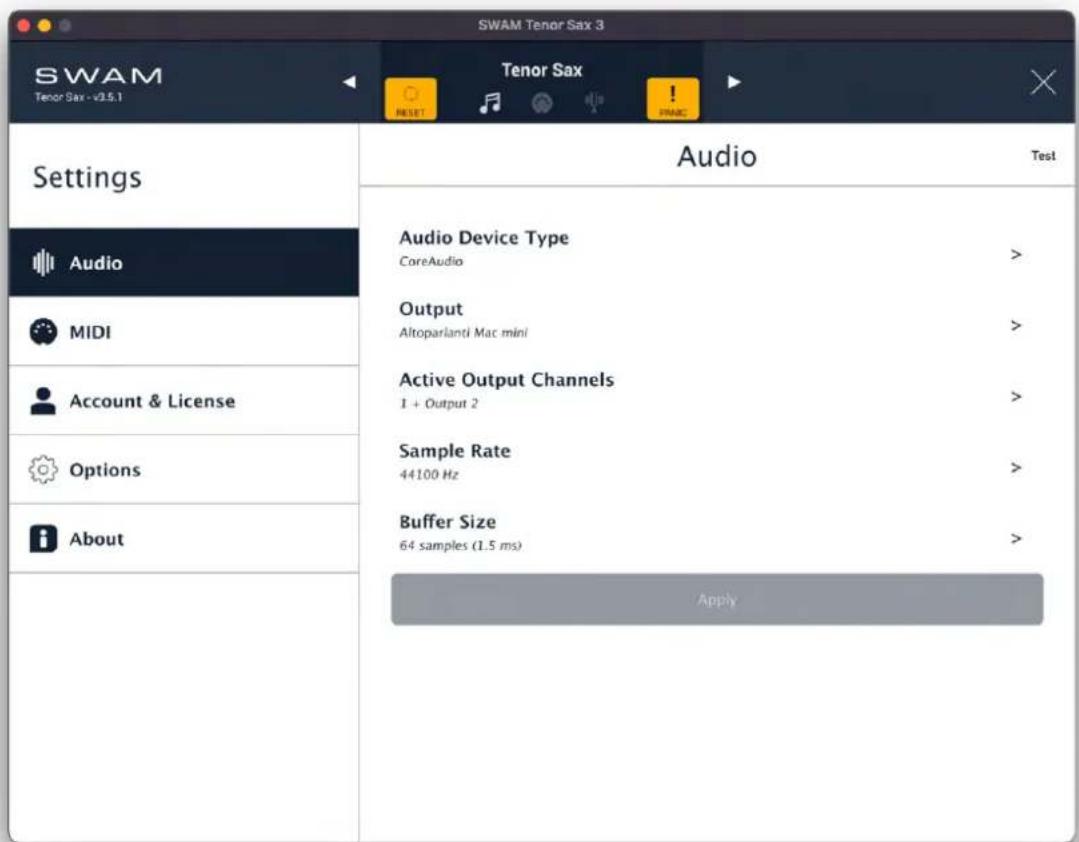Screen dimensions: 1079x842
Task: Minimize window with yellow button
Action: [45, 25]
